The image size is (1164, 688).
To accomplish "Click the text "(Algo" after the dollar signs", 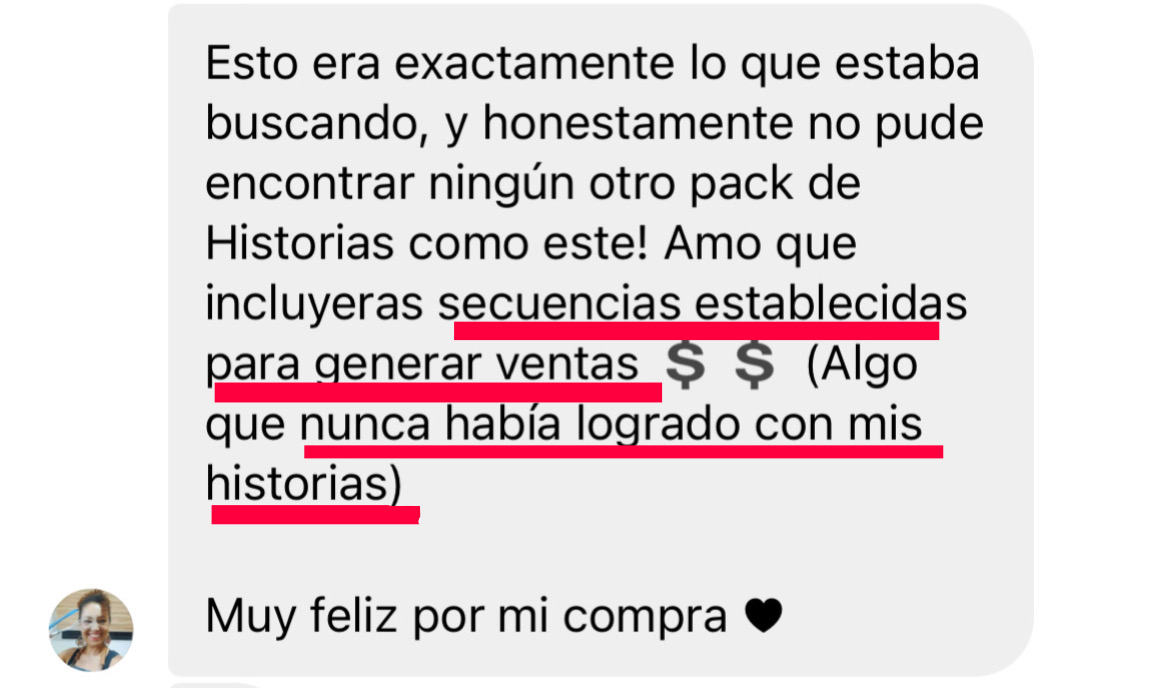I will coord(862,364).
